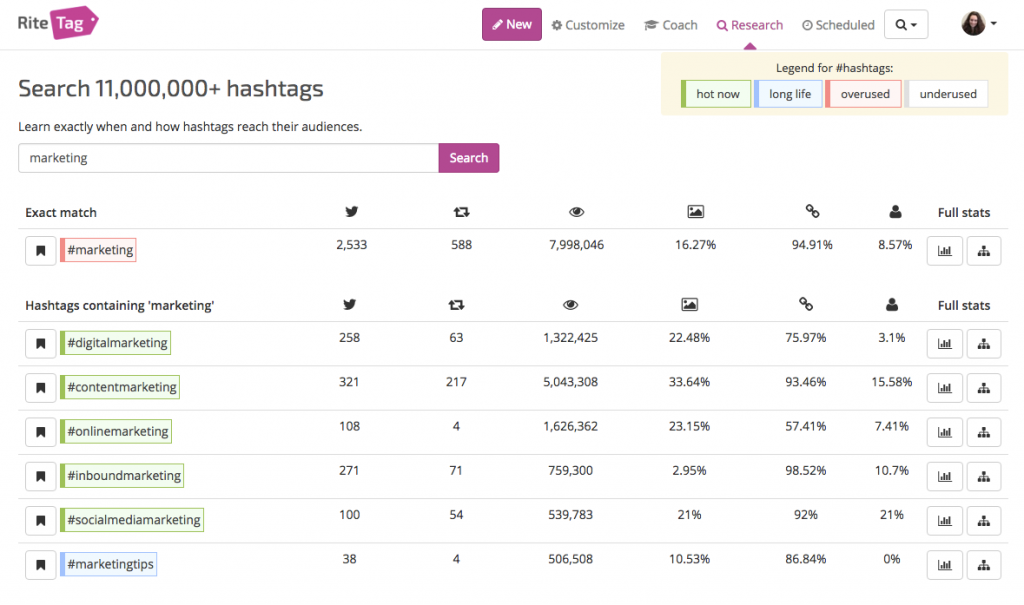
Task: Select the 'underused' legend swatch
Action: pyautogui.click(x=946, y=94)
